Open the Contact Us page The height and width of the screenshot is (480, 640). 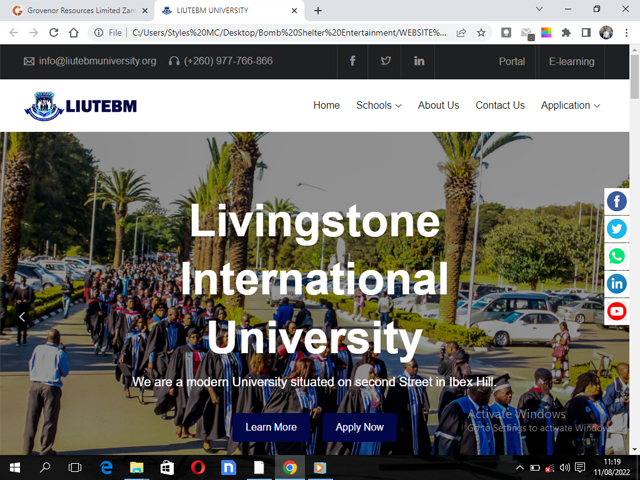500,105
